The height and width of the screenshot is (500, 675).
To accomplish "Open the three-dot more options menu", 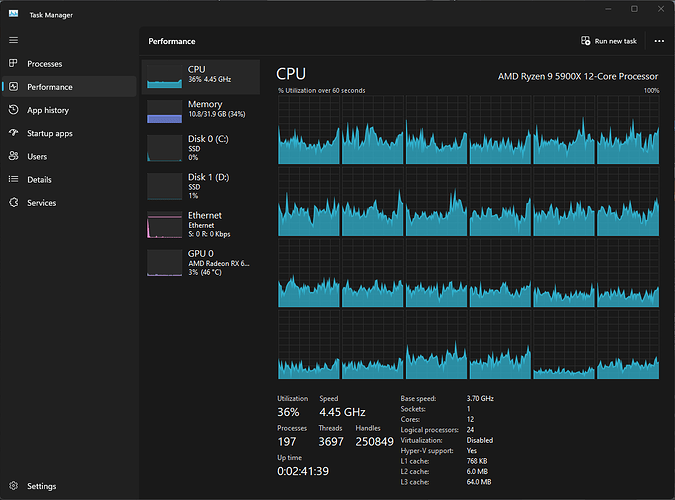I will (658, 41).
